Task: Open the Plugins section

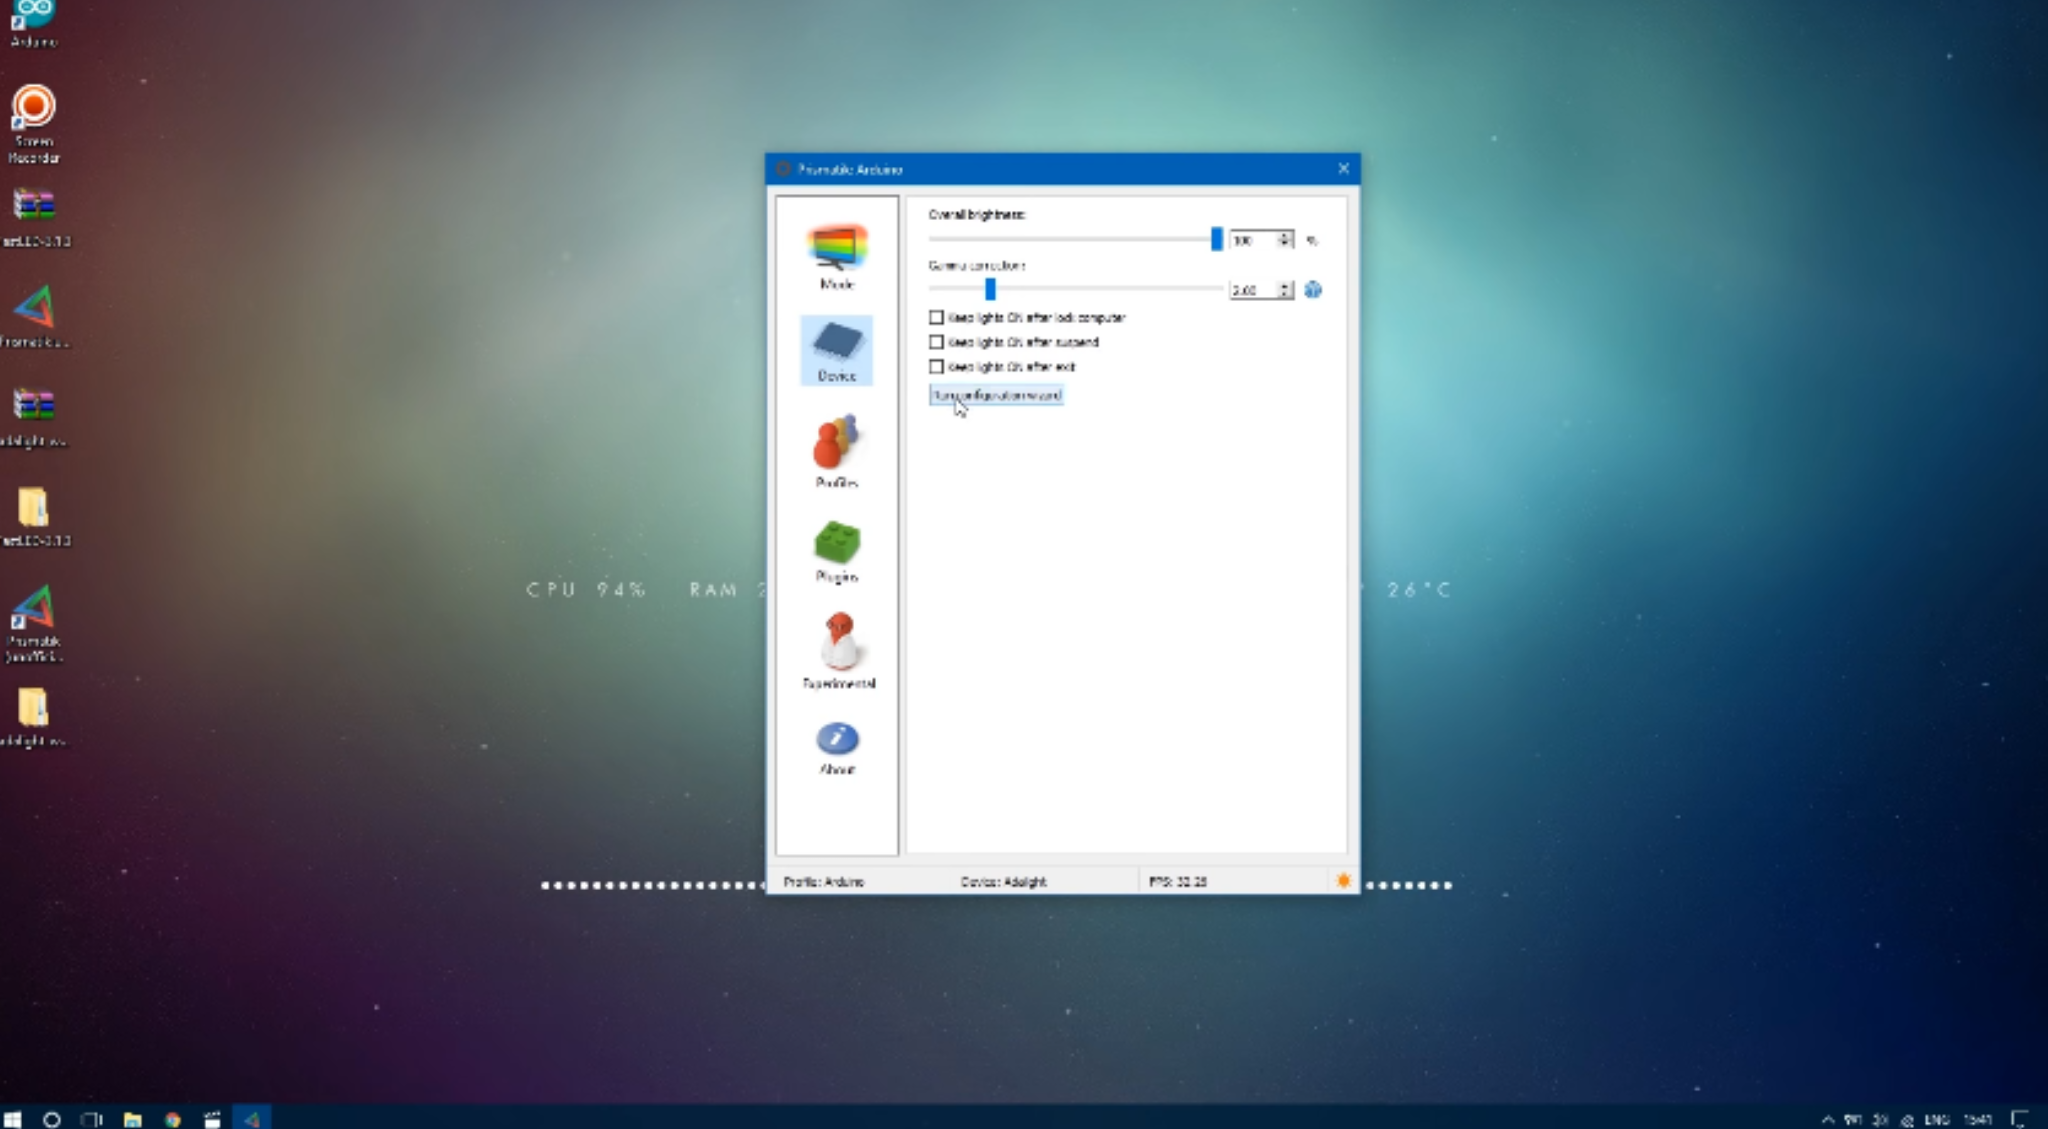Action: pos(836,545)
